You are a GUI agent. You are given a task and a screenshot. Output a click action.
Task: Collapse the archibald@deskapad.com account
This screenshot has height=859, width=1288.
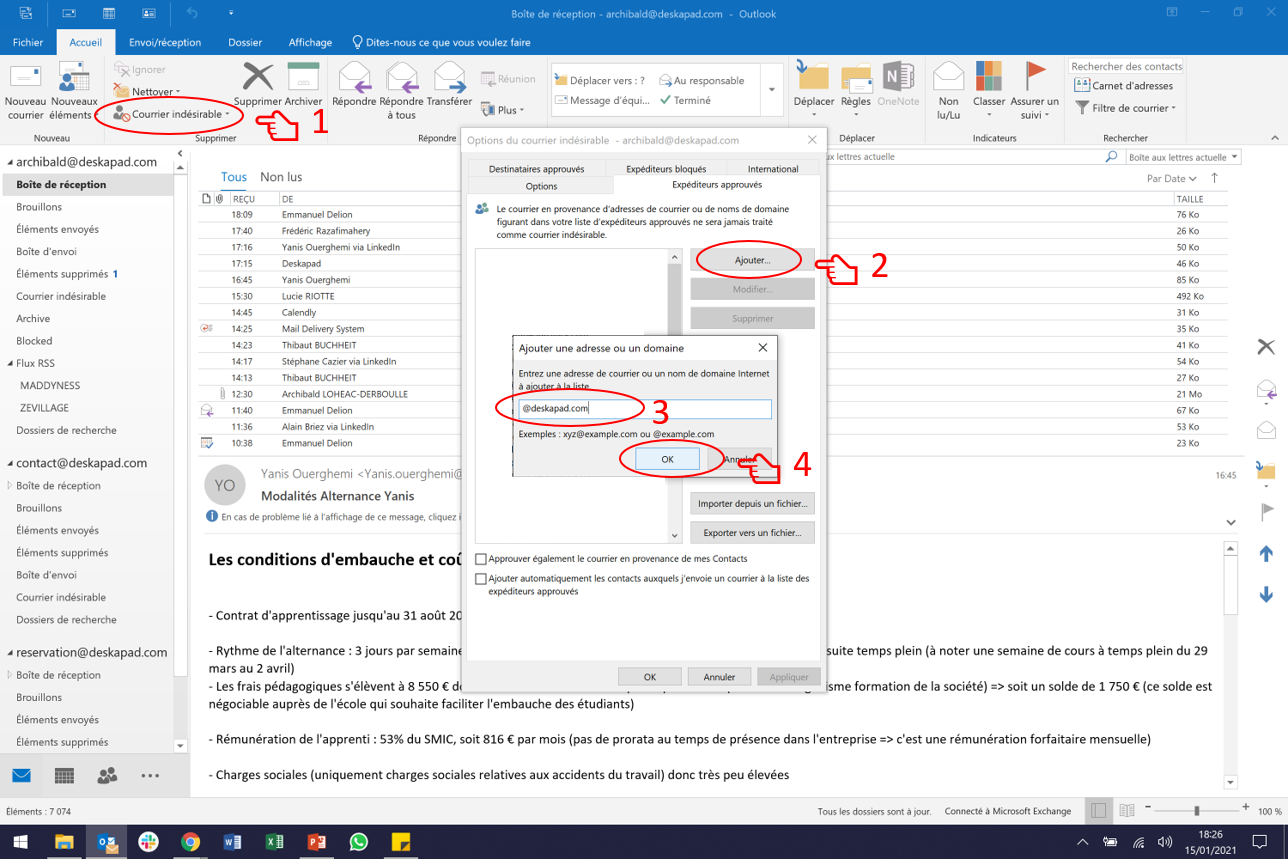9,162
